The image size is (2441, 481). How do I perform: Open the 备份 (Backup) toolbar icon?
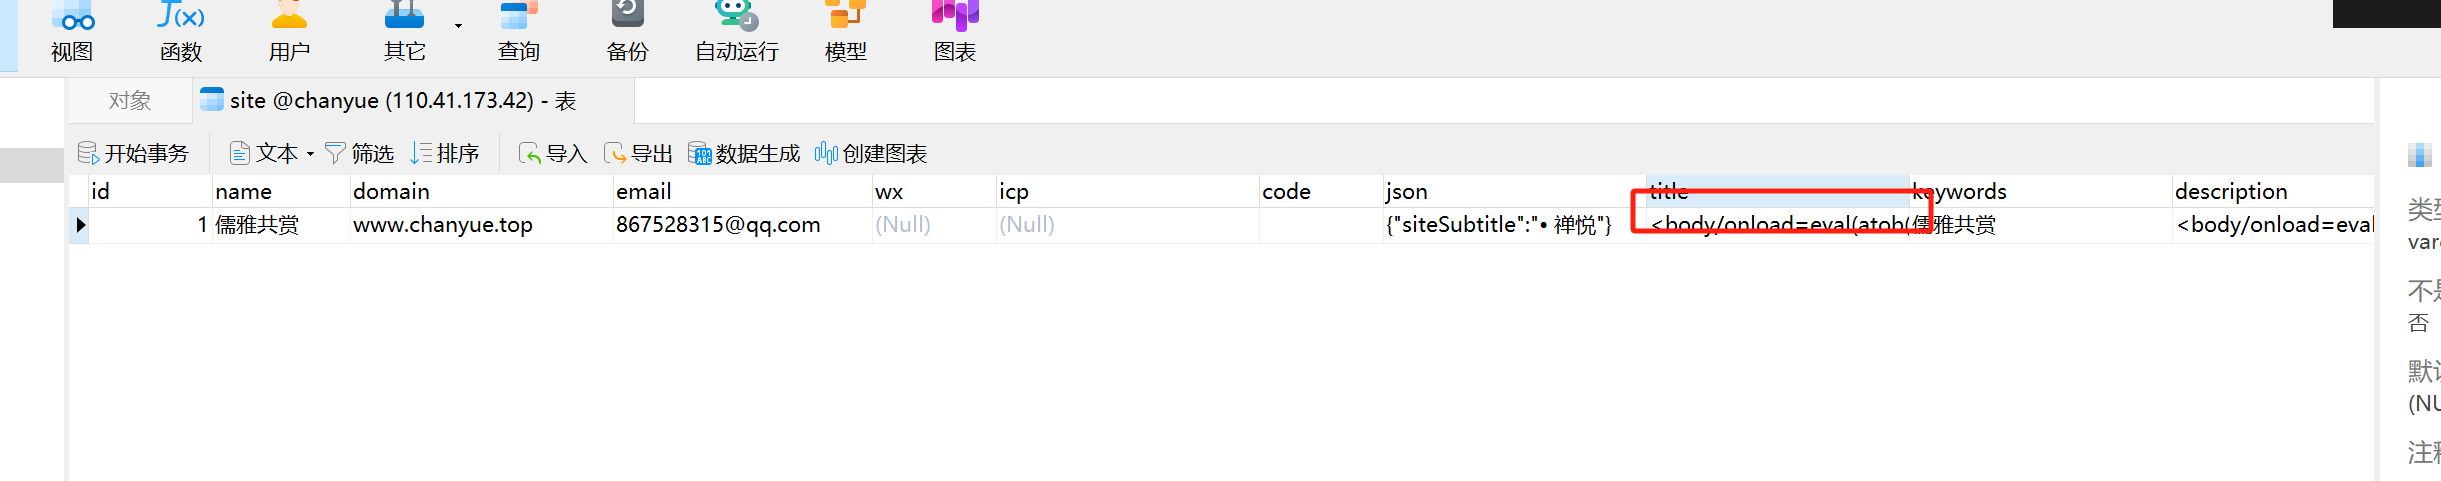[627, 30]
